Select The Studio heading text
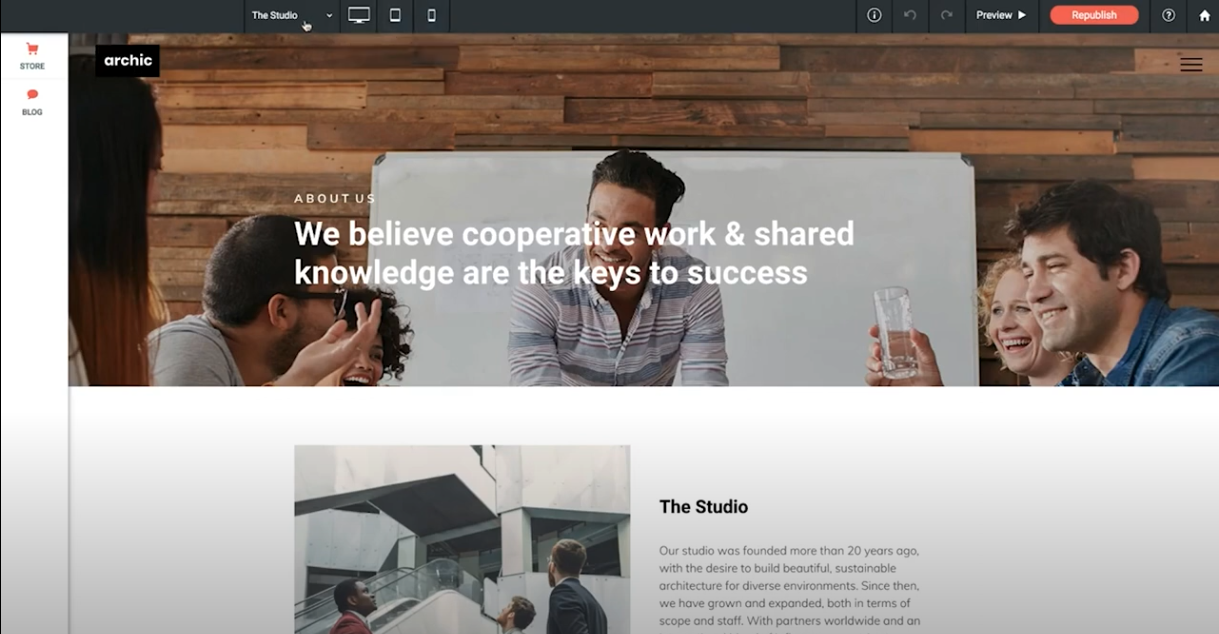Screen dimensions: 1219x634 tap(703, 507)
